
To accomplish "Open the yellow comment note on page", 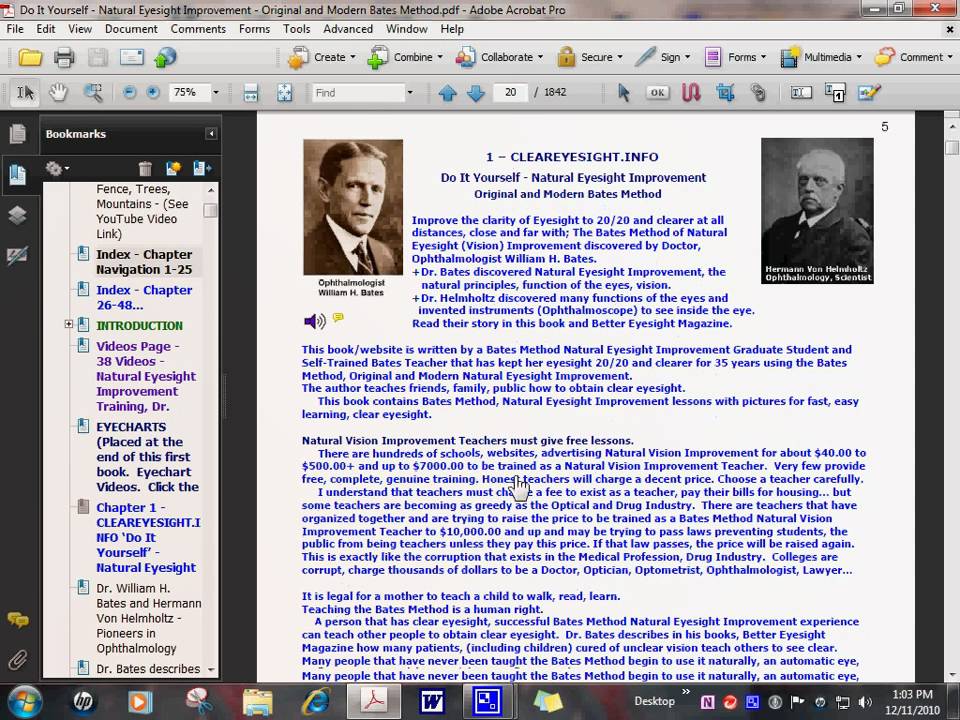I will click(x=338, y=317).
